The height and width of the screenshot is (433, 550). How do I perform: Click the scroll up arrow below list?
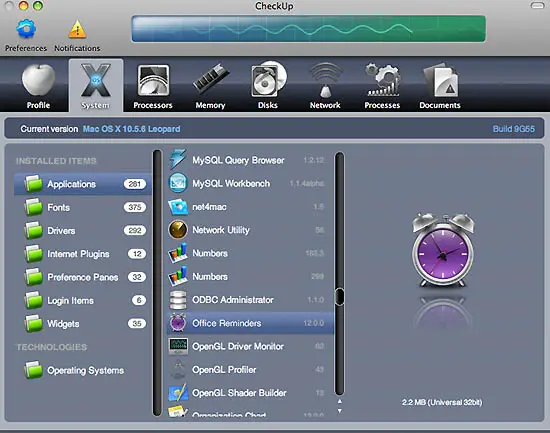(340, 401)
